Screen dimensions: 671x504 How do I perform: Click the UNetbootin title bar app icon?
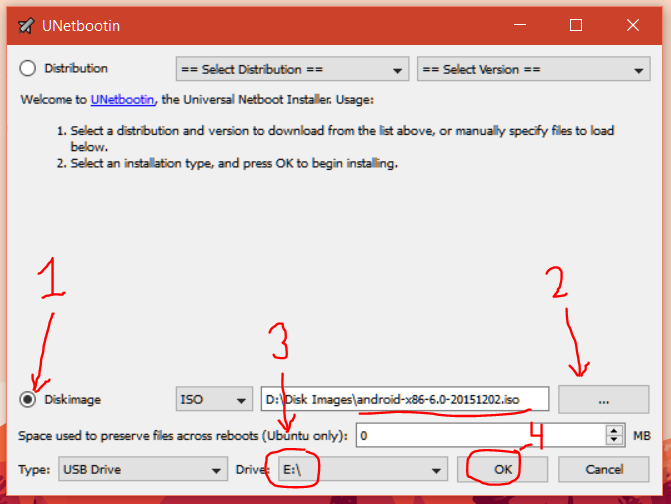[26, 26]
